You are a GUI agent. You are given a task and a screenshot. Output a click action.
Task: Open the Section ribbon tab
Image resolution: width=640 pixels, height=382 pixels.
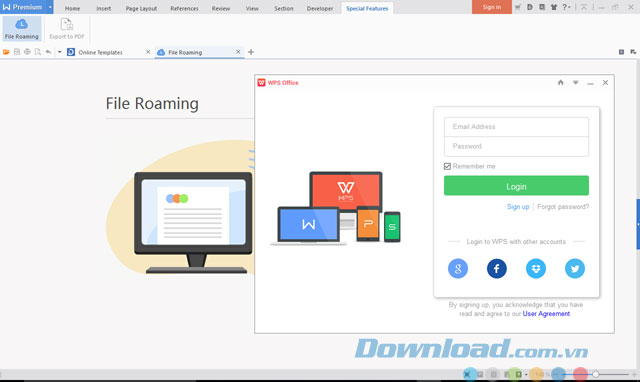[x=284, y=8]
